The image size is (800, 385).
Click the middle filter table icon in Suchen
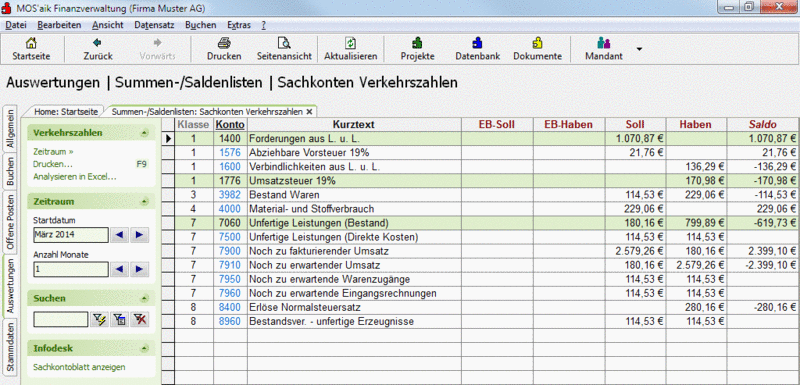pyautogui.click(x=119, y=320)
